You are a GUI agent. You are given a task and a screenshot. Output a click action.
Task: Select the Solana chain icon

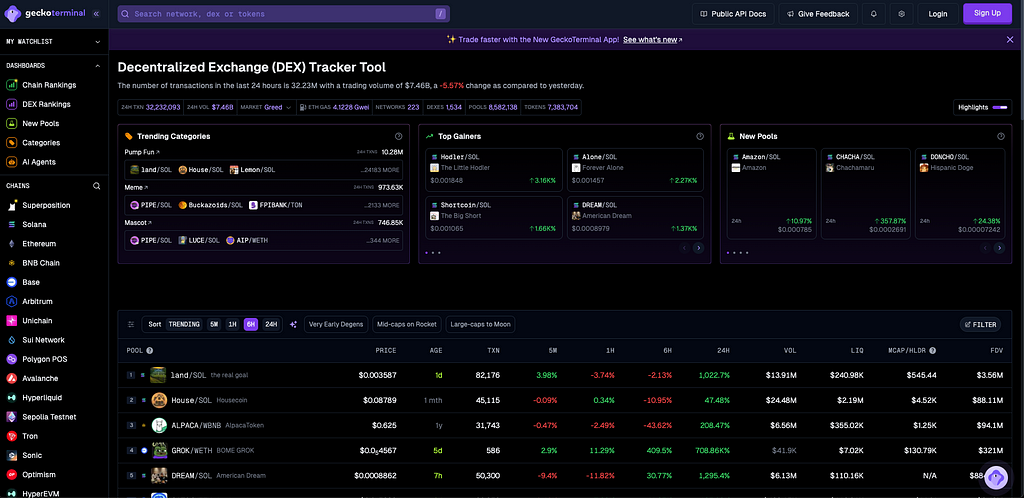coord(11,225)
